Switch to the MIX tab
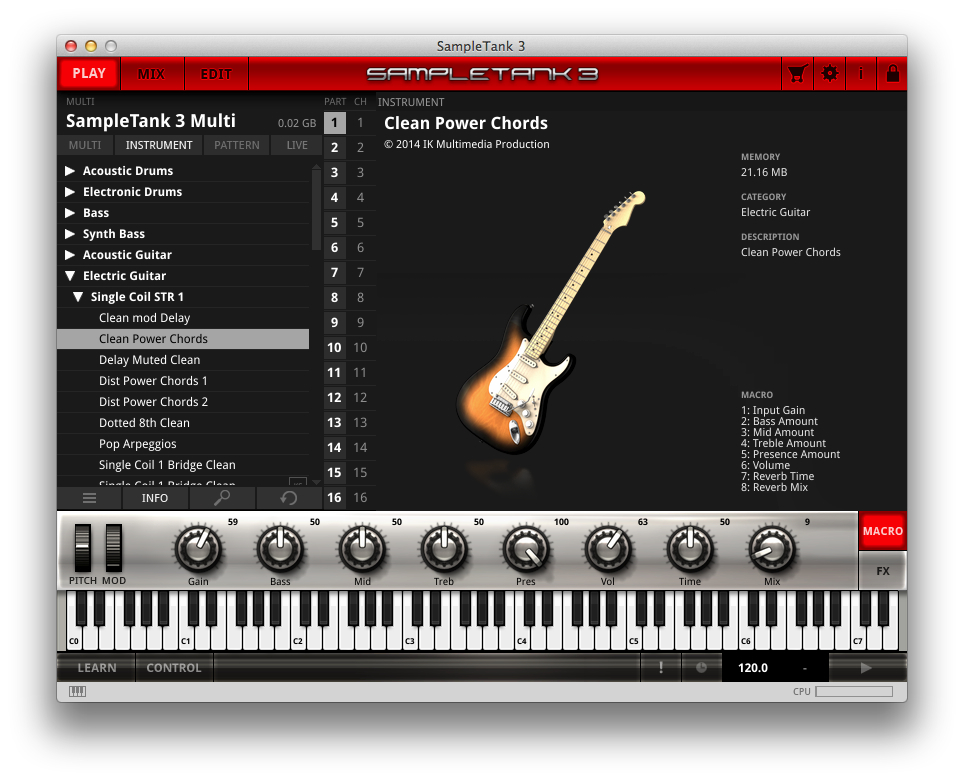964x781 pixels. (152, 73)
